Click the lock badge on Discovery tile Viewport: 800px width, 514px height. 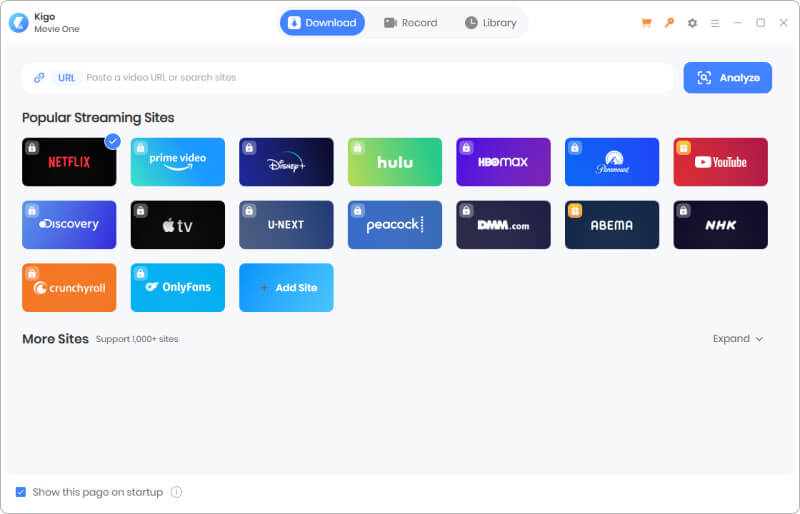click(32, 211)
